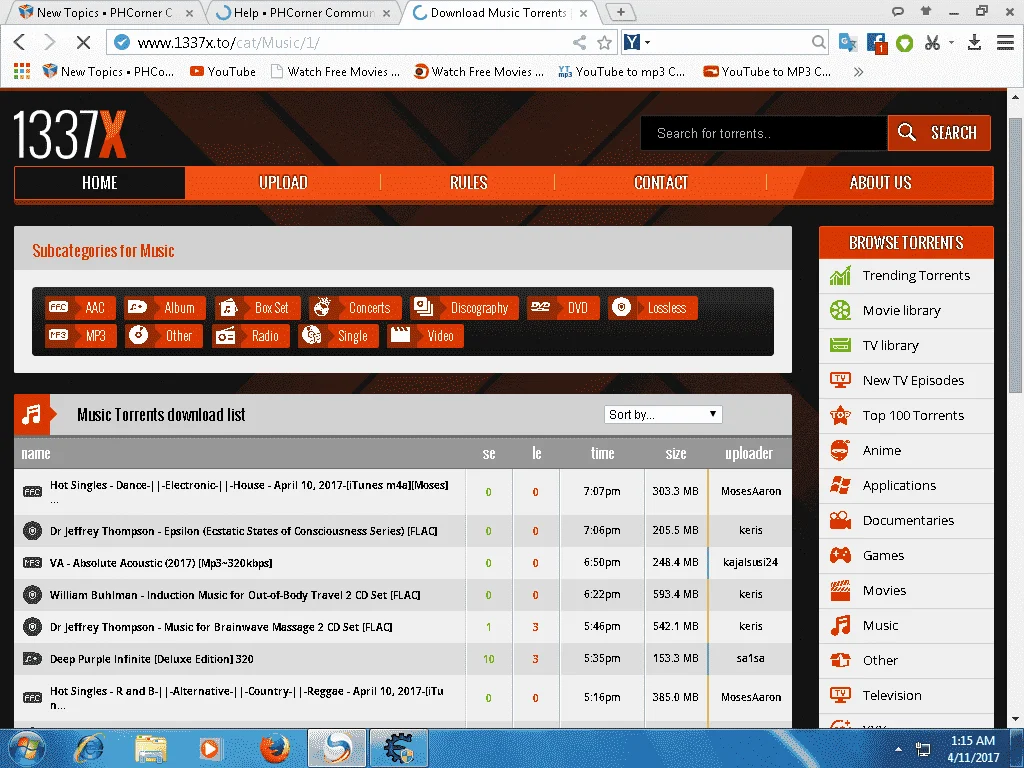
Task: Click the page vertical scrollbar thumb
Action: click(1015, 255)
